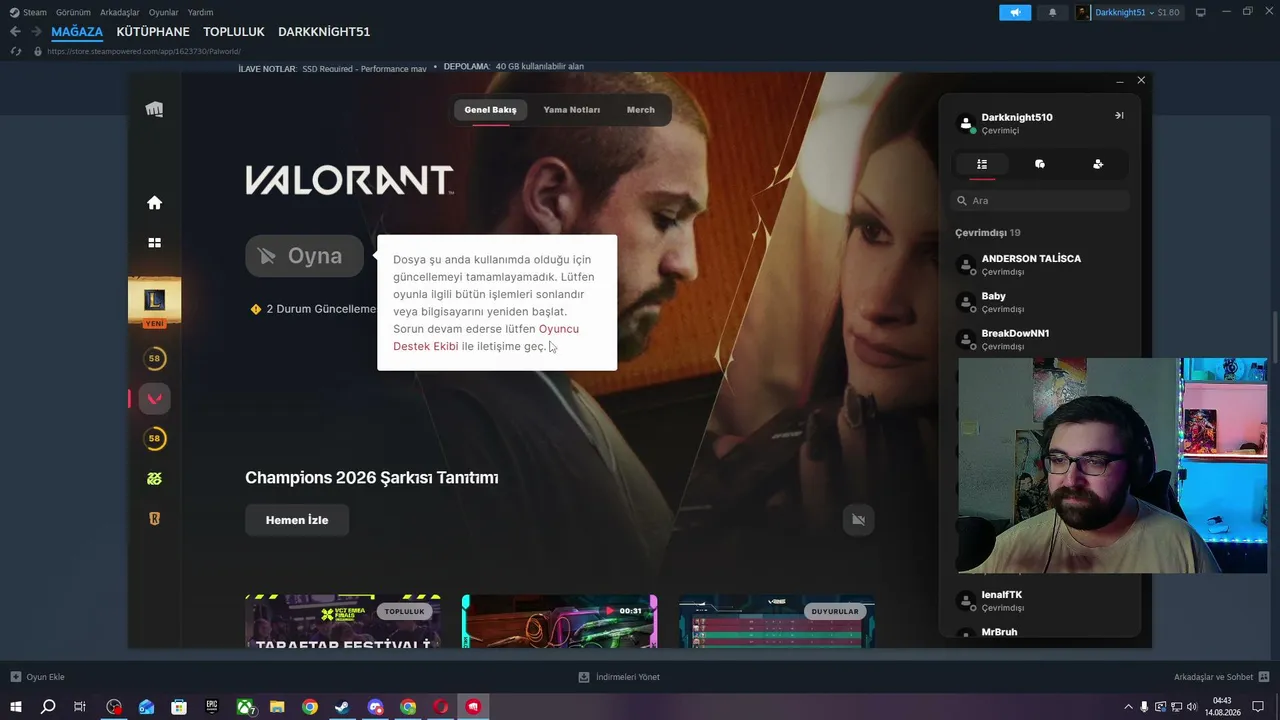Open Epic Games Launcher from taskbar
The height and width of the screenshot is (720, 1280).
pyautogui.click(x=212, y=707)
